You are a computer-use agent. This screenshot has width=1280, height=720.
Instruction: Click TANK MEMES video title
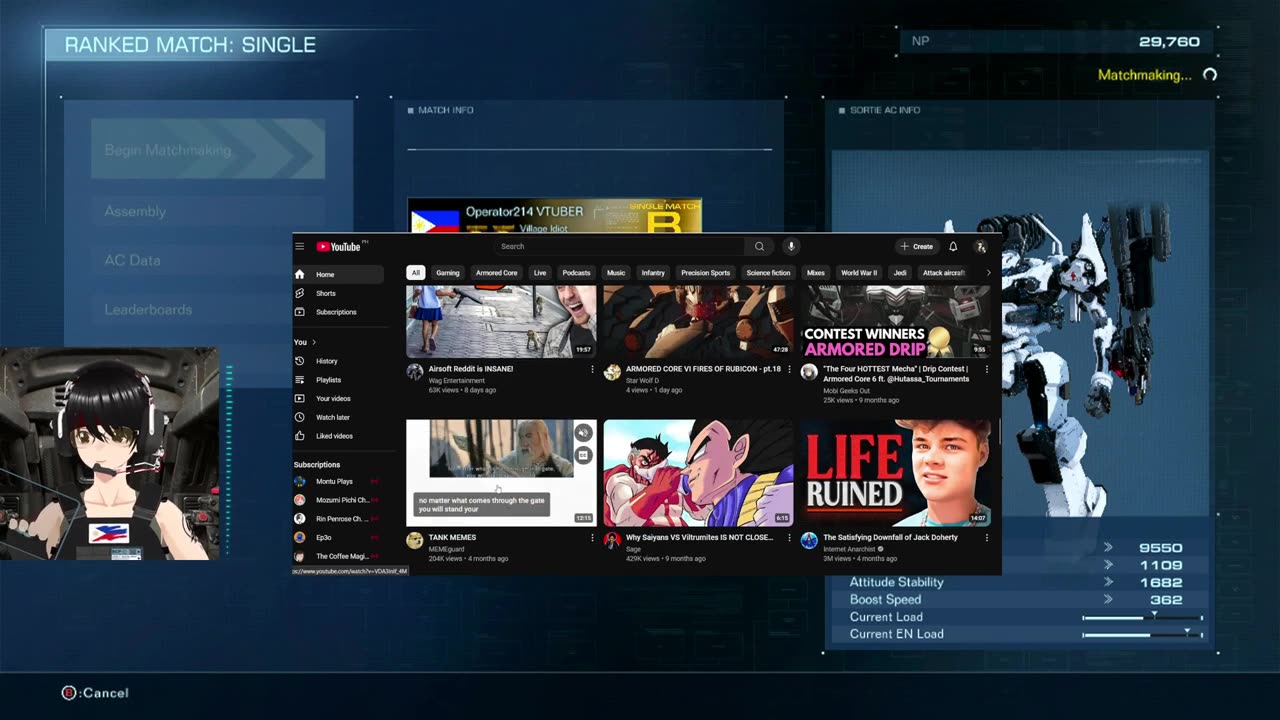coord(452,537)
